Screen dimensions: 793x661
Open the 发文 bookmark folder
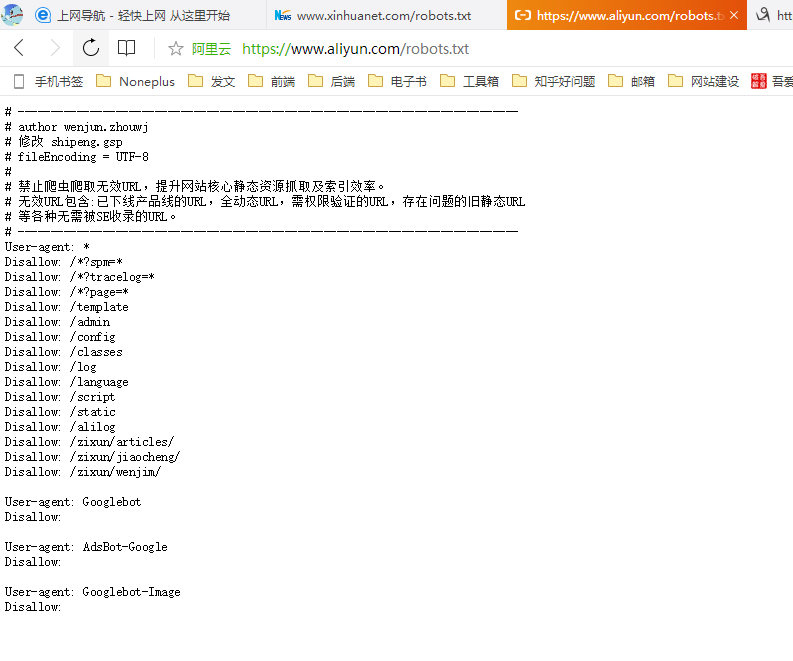(x=211, y=81)
